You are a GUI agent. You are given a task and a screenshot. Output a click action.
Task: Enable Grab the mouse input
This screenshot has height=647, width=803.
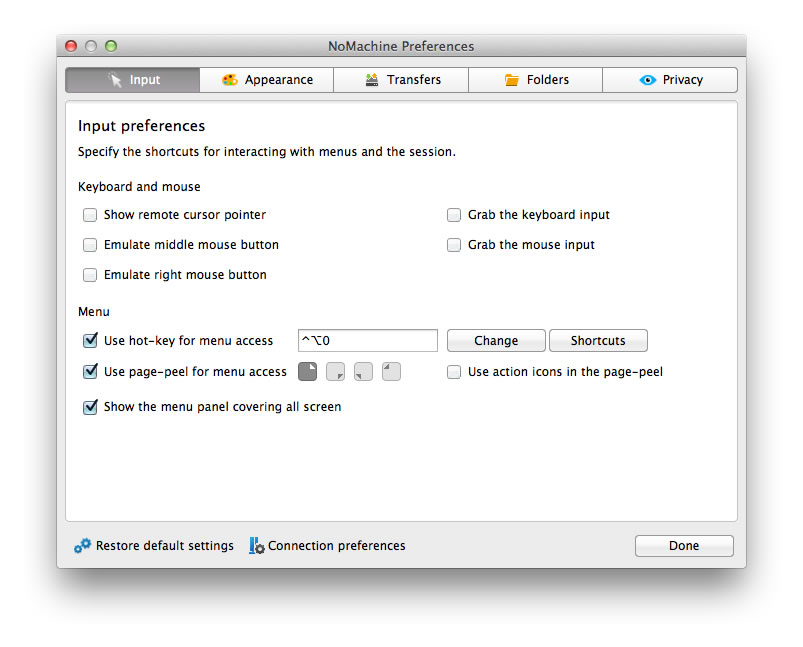[x=454, y=245]
